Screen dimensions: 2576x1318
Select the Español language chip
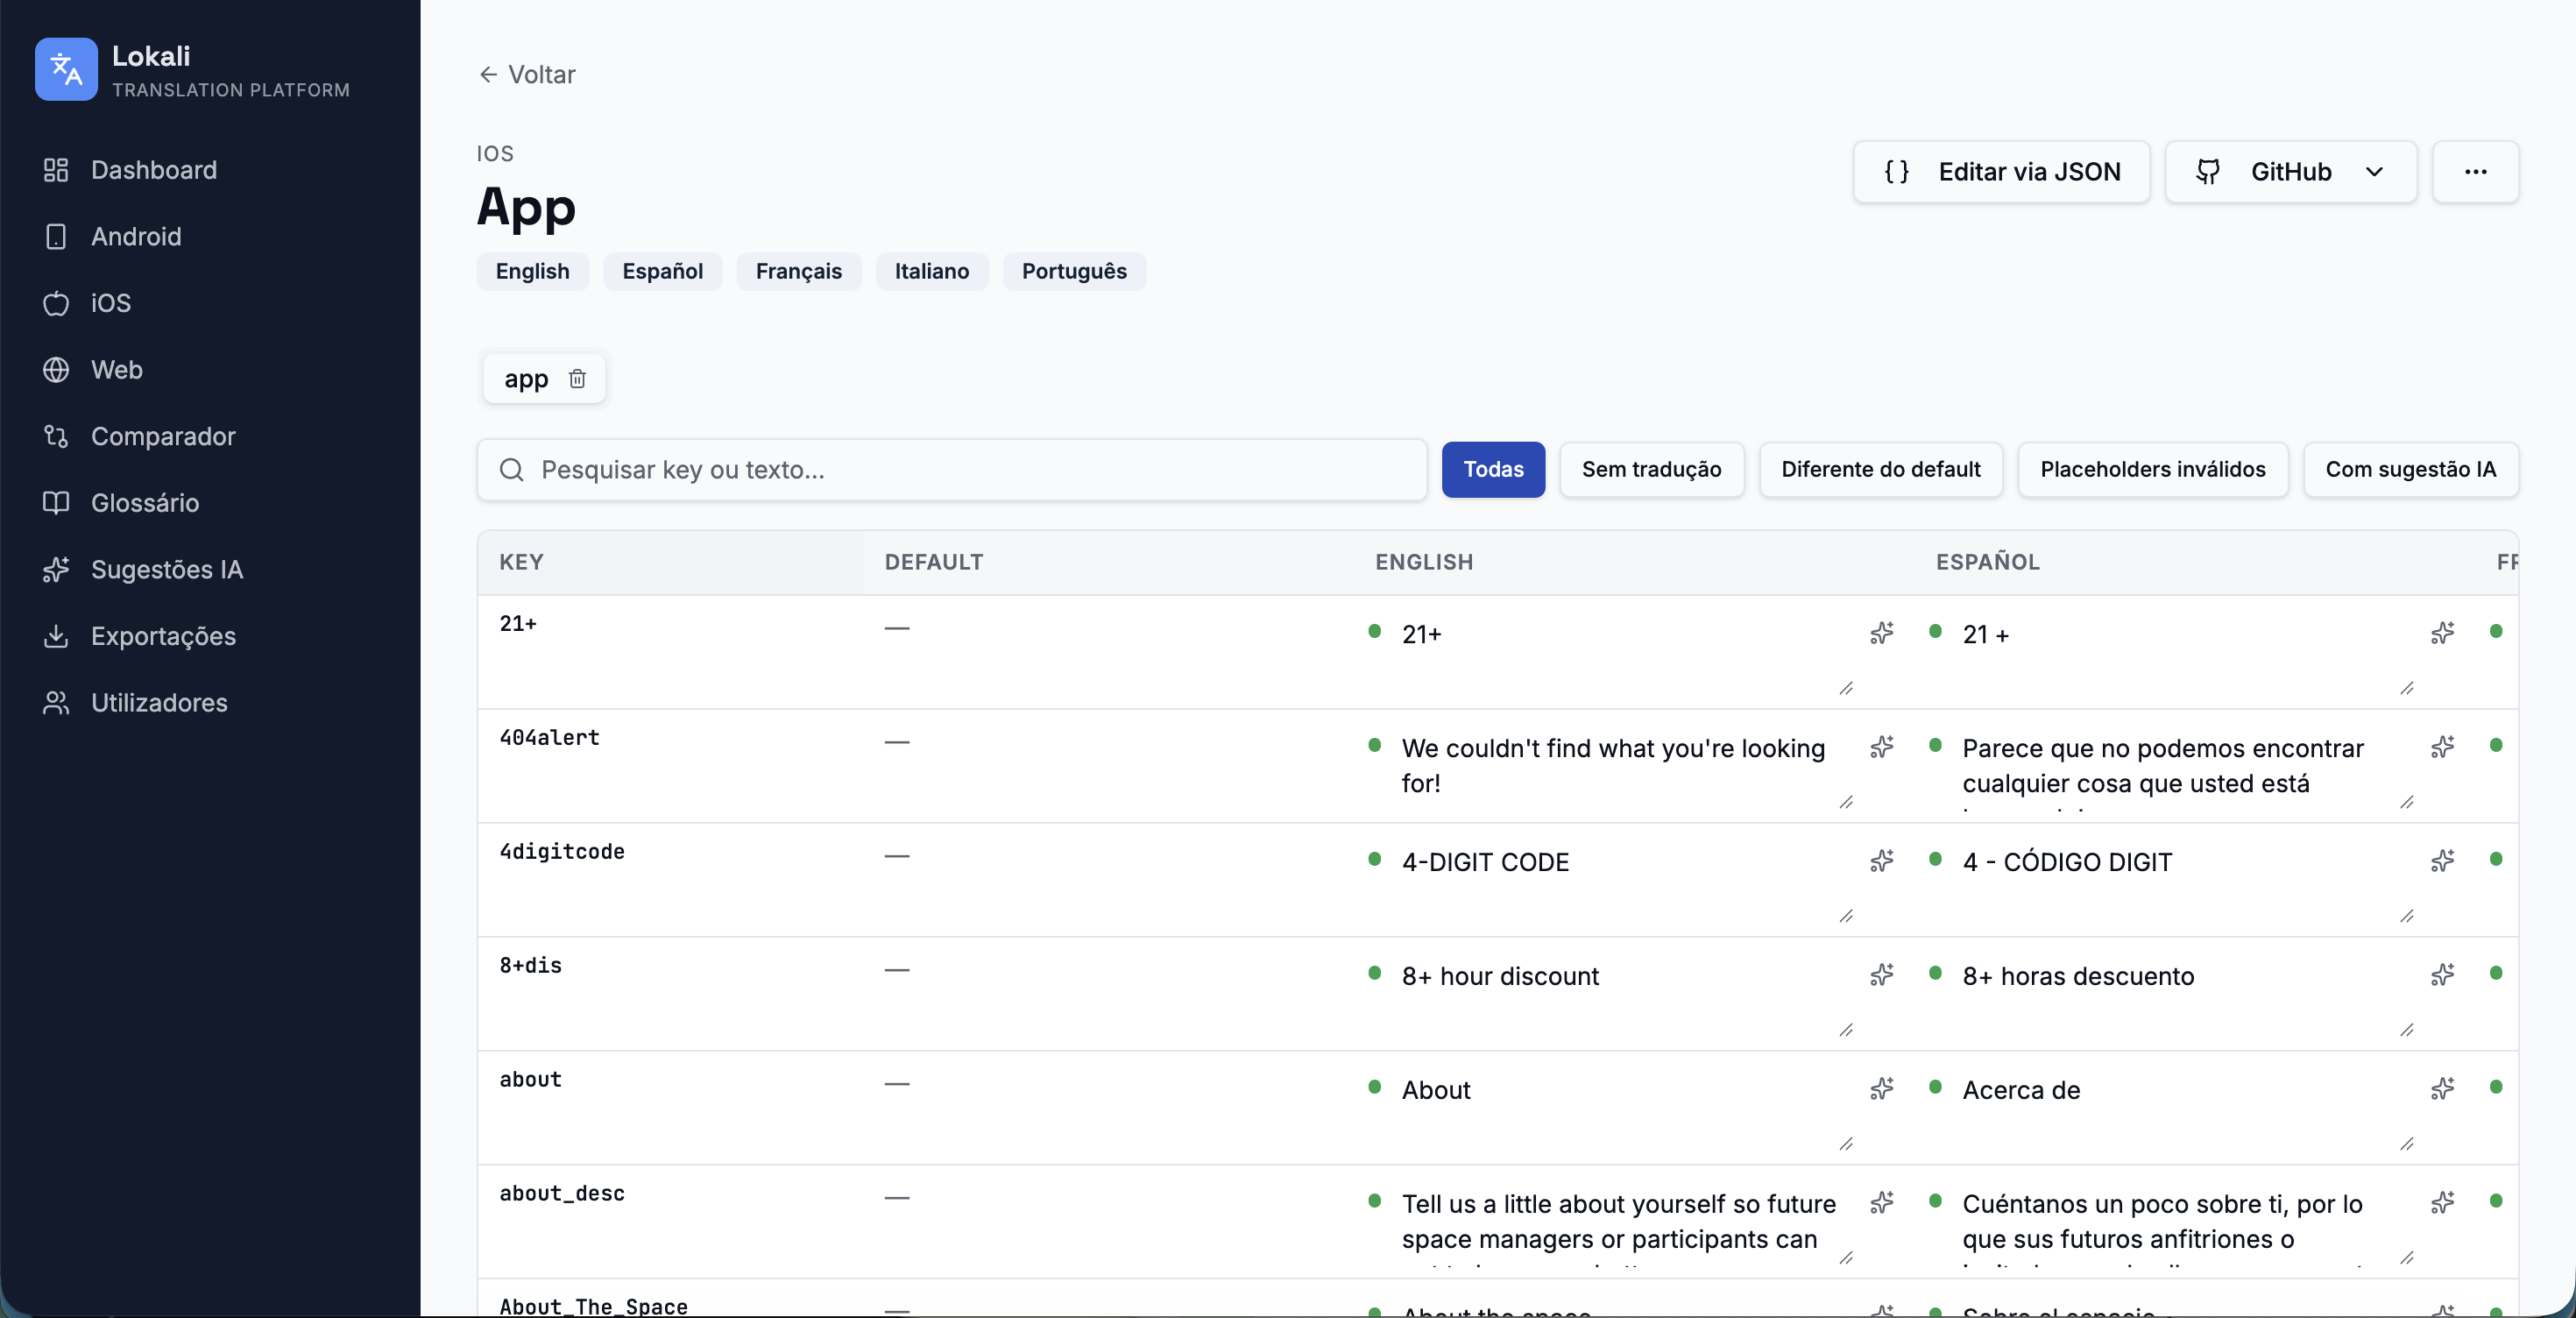coord(662,271)
